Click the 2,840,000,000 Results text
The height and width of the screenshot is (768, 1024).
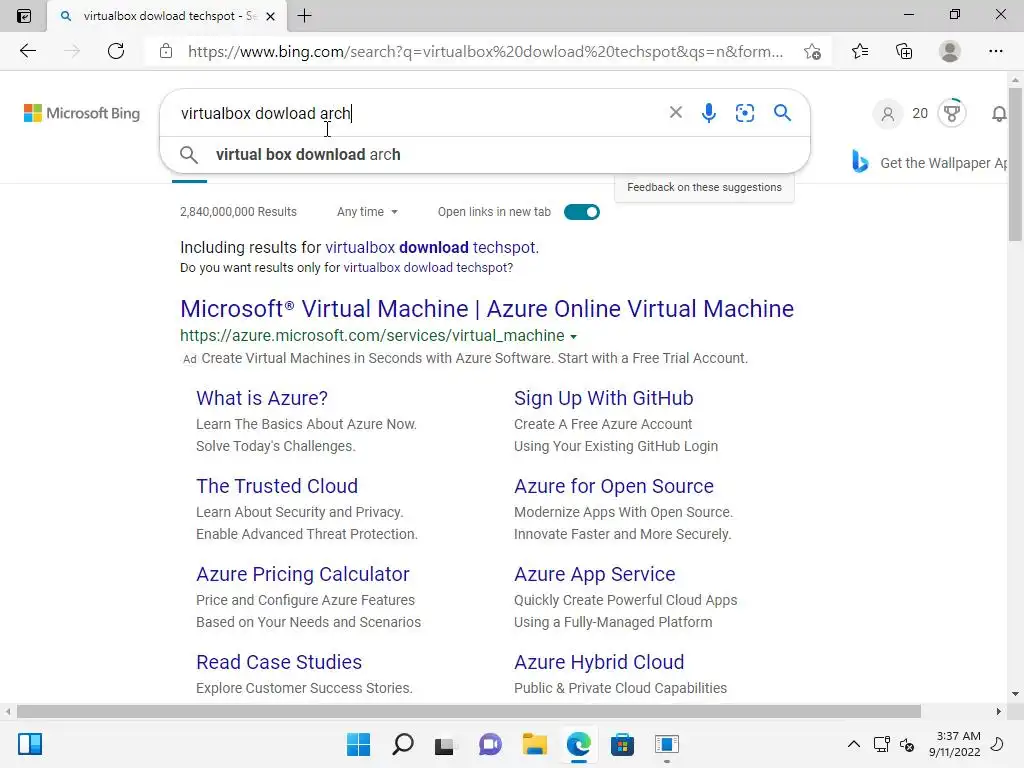click(238, 212)
